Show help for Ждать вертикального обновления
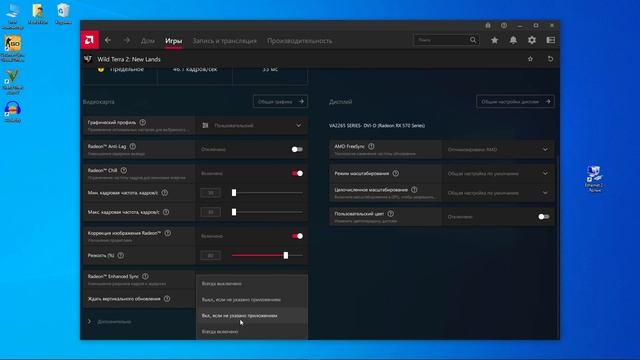Viewport: 640px width, 360px height. click(x=167, y=299)
